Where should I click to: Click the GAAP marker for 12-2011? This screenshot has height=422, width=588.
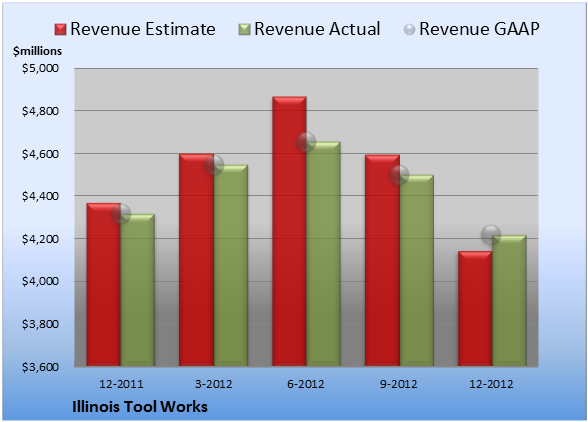coord(121,214)
